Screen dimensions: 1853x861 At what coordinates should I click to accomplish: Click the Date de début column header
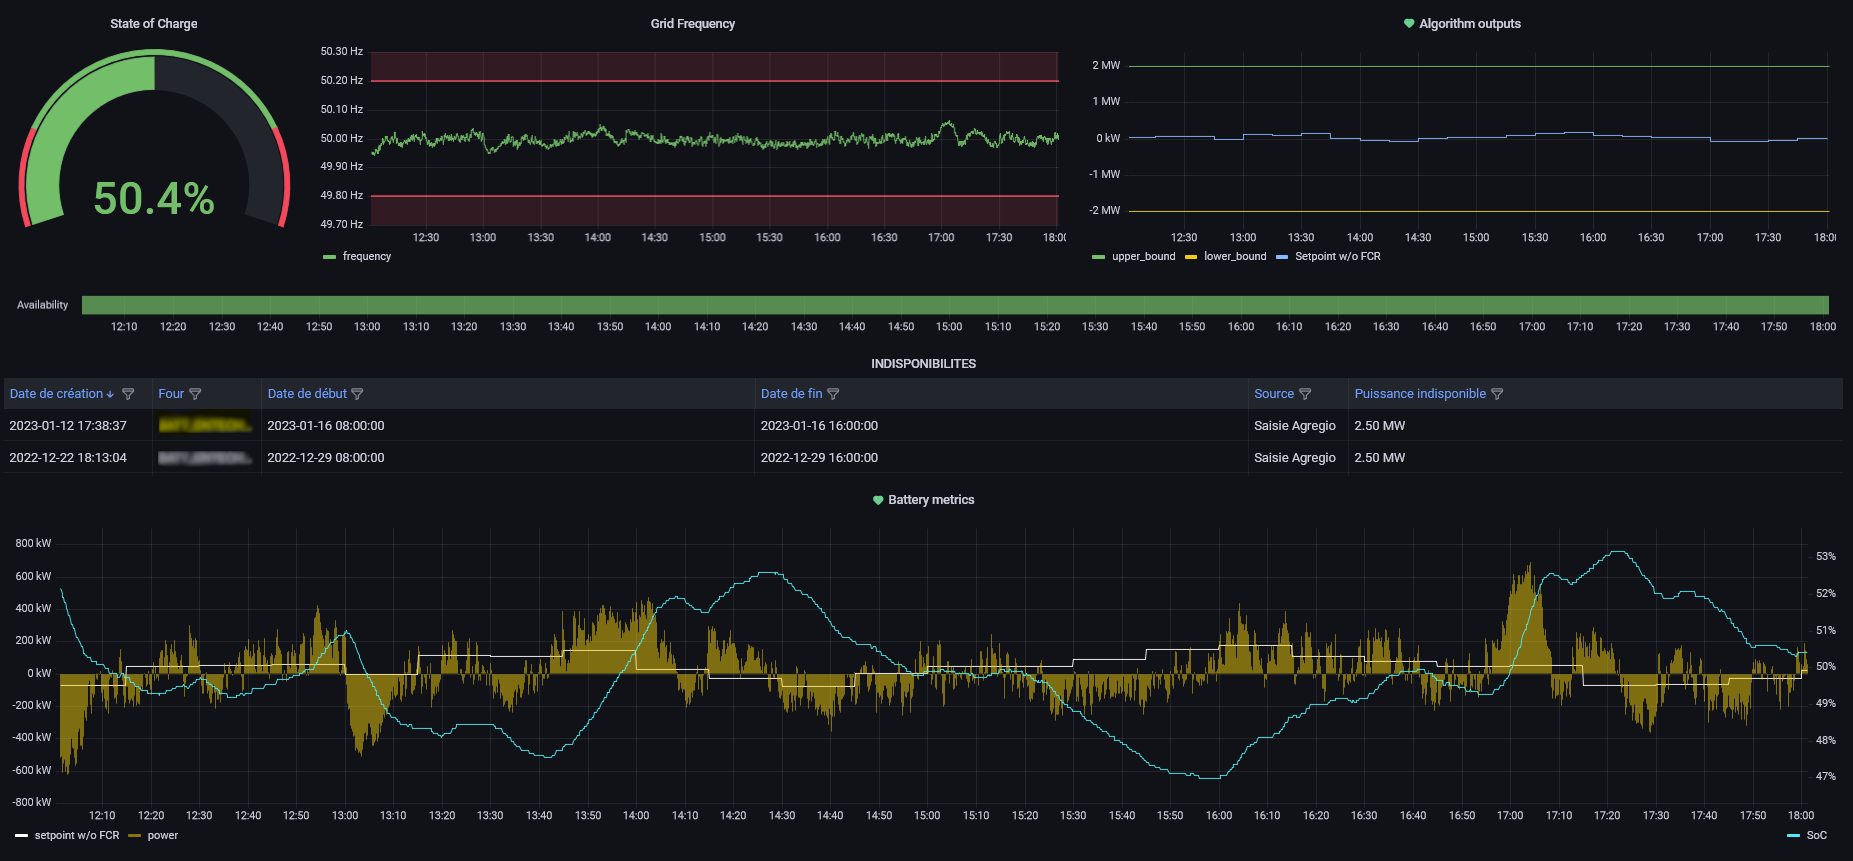(307, 394)
